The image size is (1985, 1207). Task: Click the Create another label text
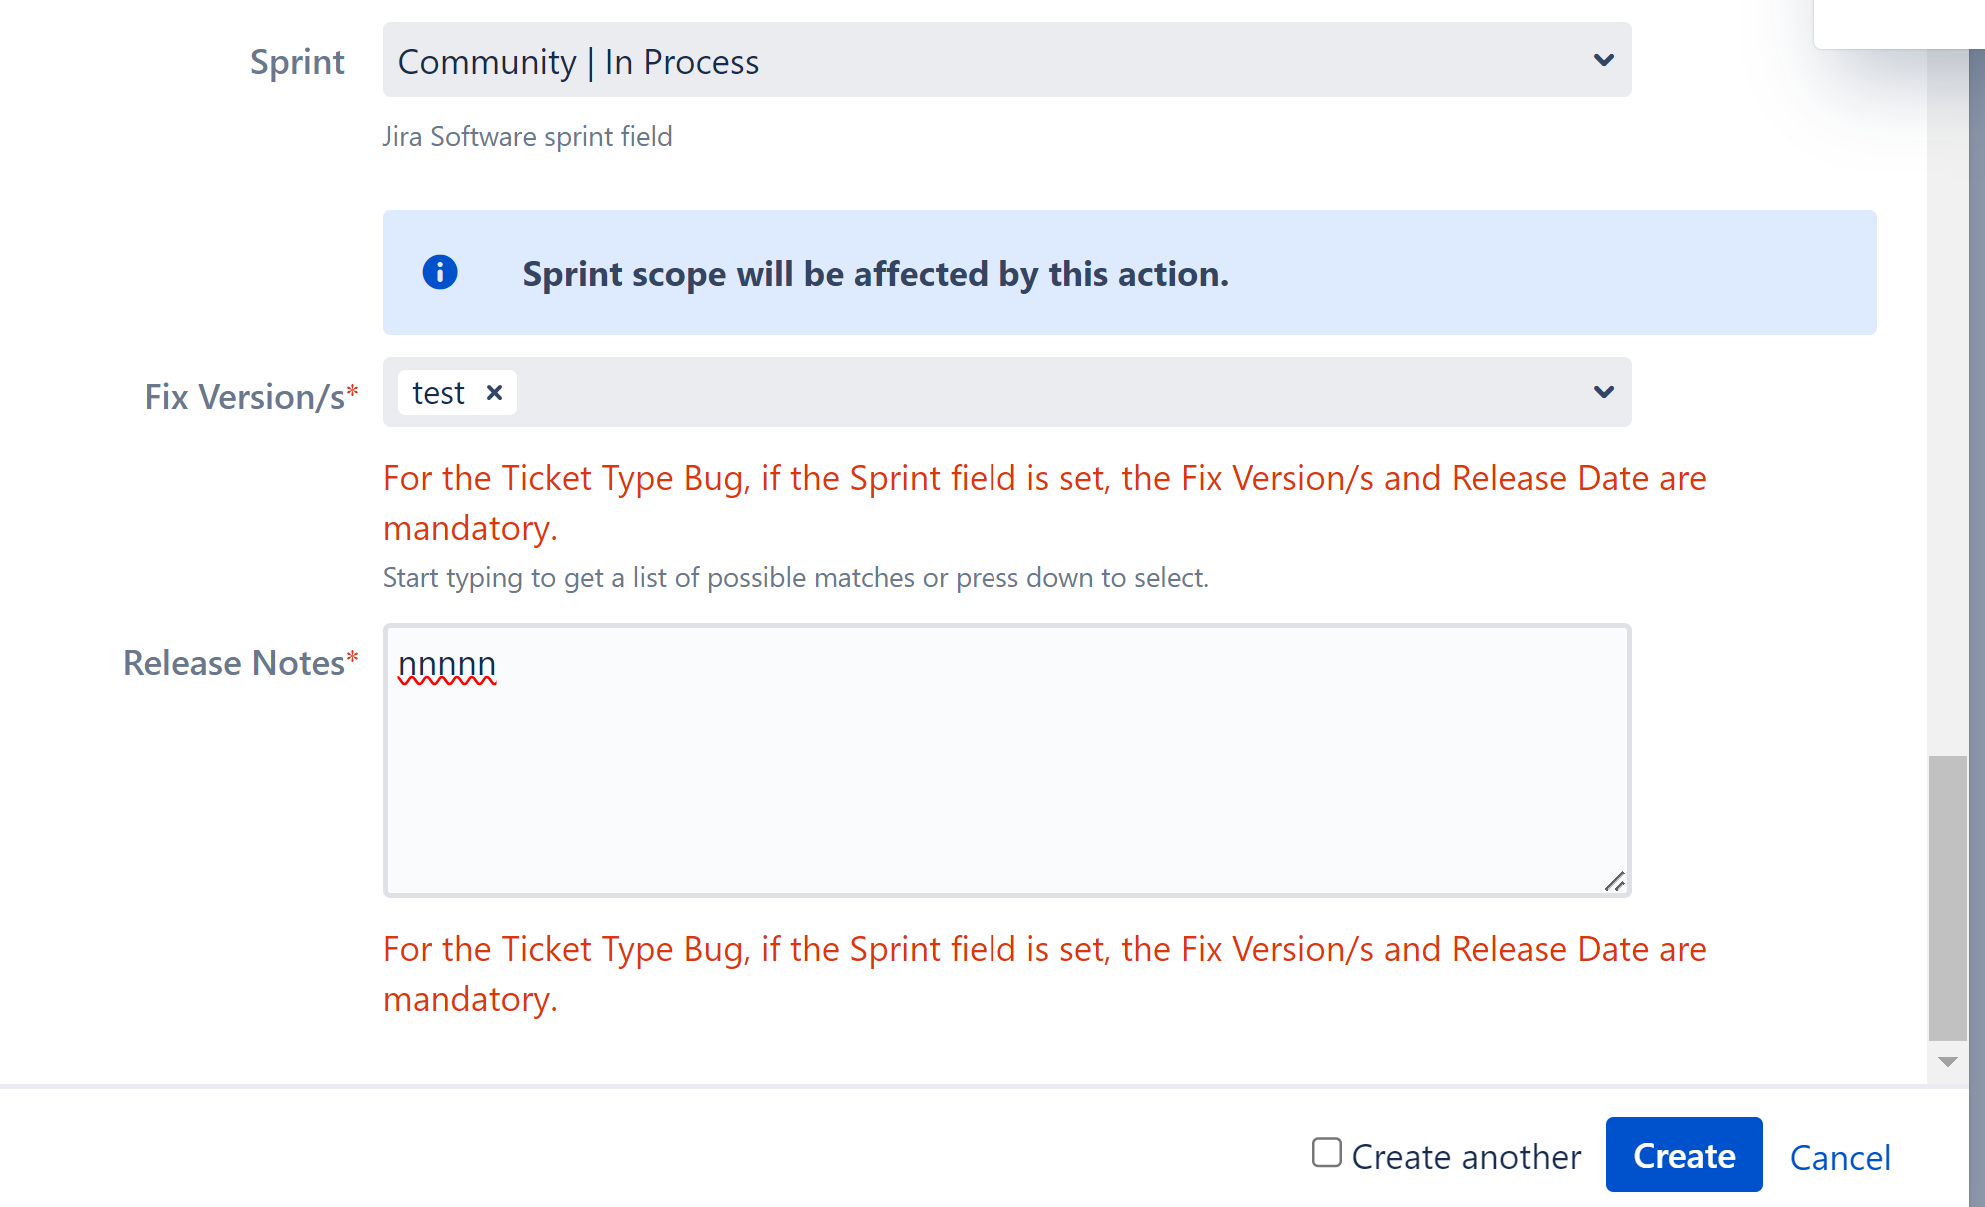1465,1156
